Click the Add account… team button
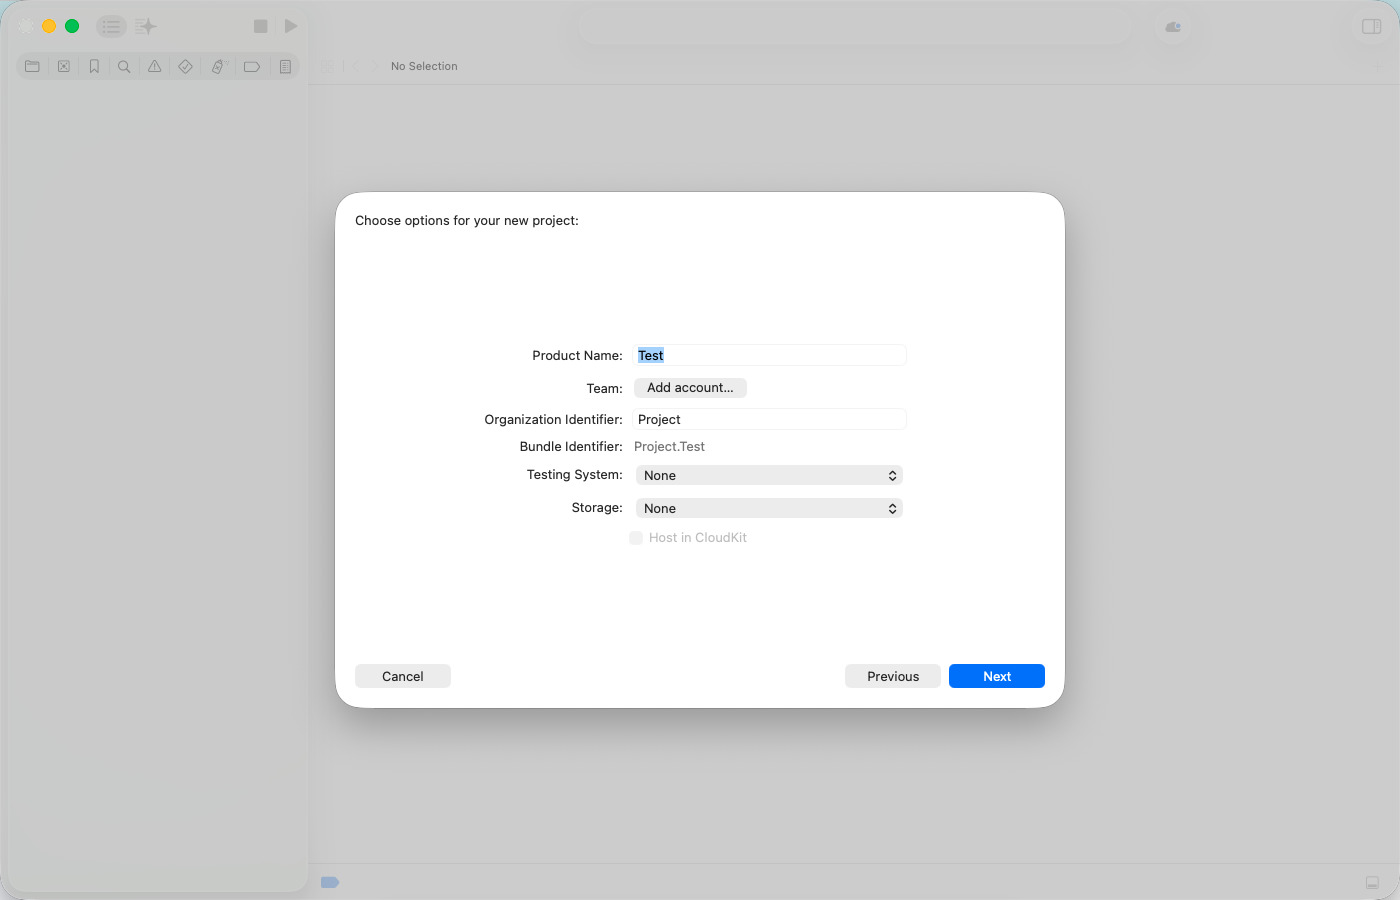Viewport: 1400px width, 900px height. pos(690,388)
